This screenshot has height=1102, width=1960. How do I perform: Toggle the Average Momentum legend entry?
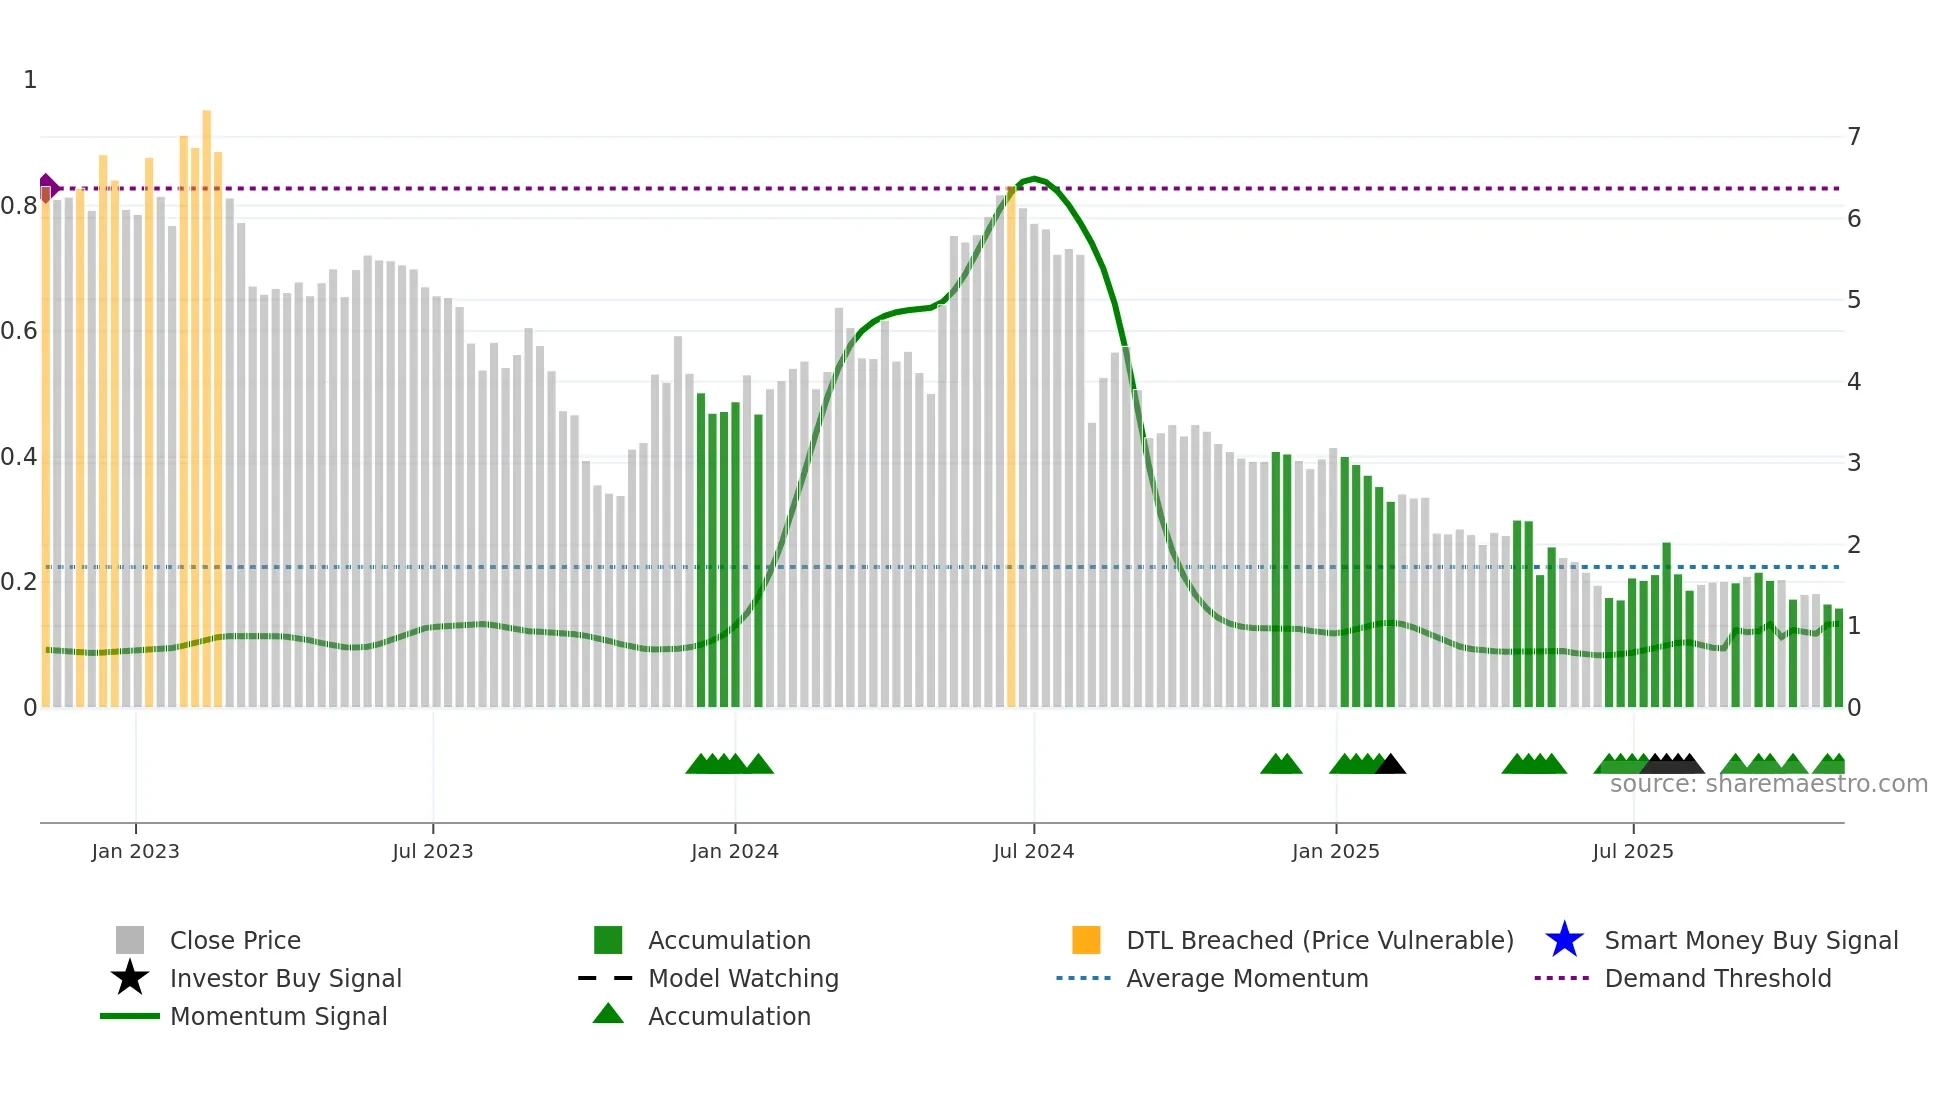(x=1247, y=978)
